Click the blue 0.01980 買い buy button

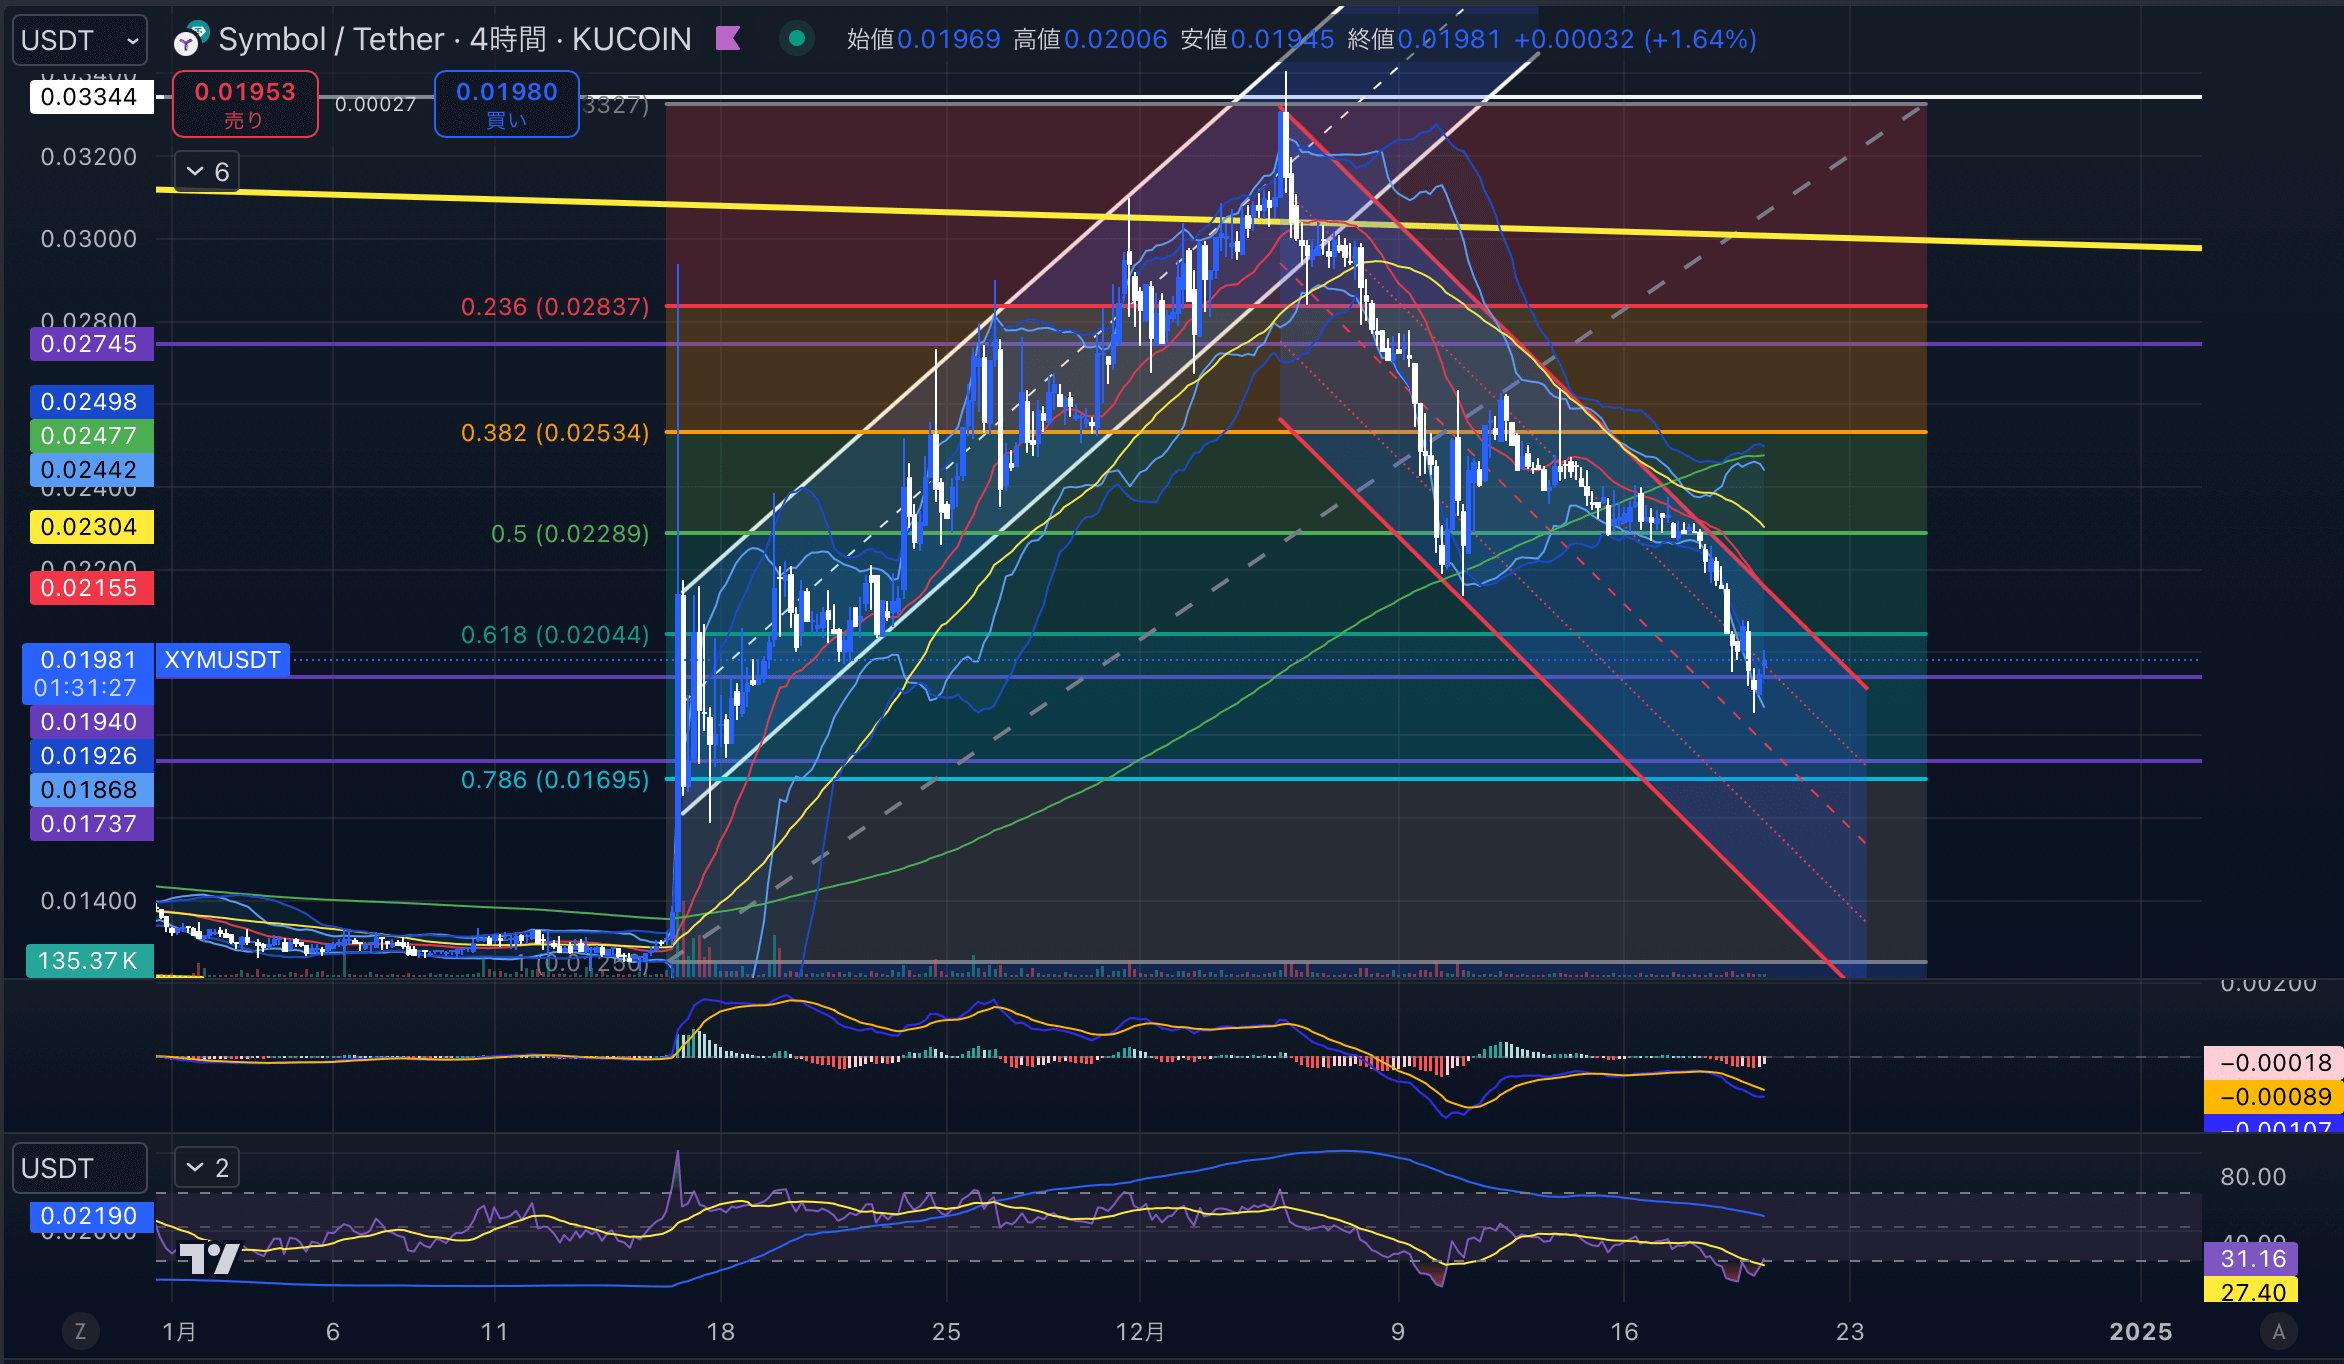pyautogui.click(x=507, y=104)
